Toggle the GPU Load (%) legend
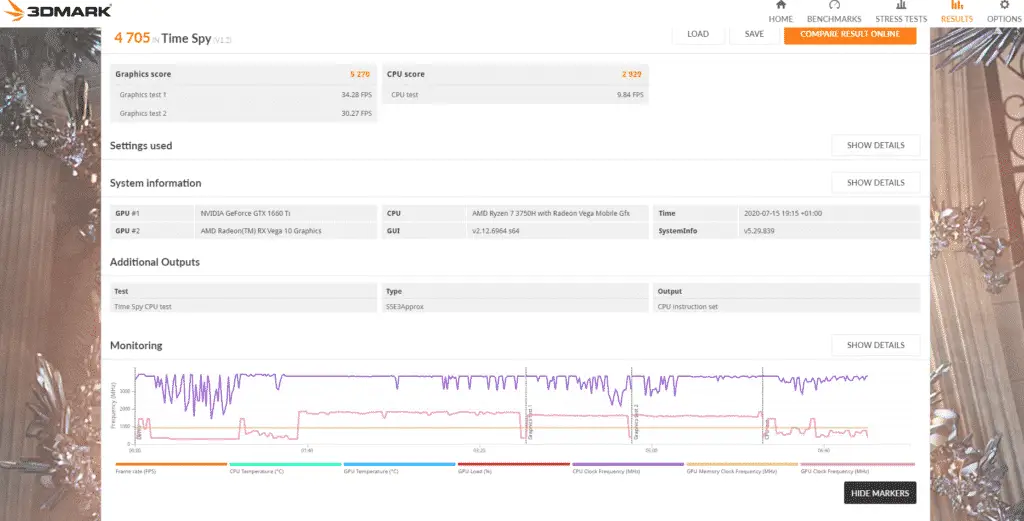 (513, 467)
